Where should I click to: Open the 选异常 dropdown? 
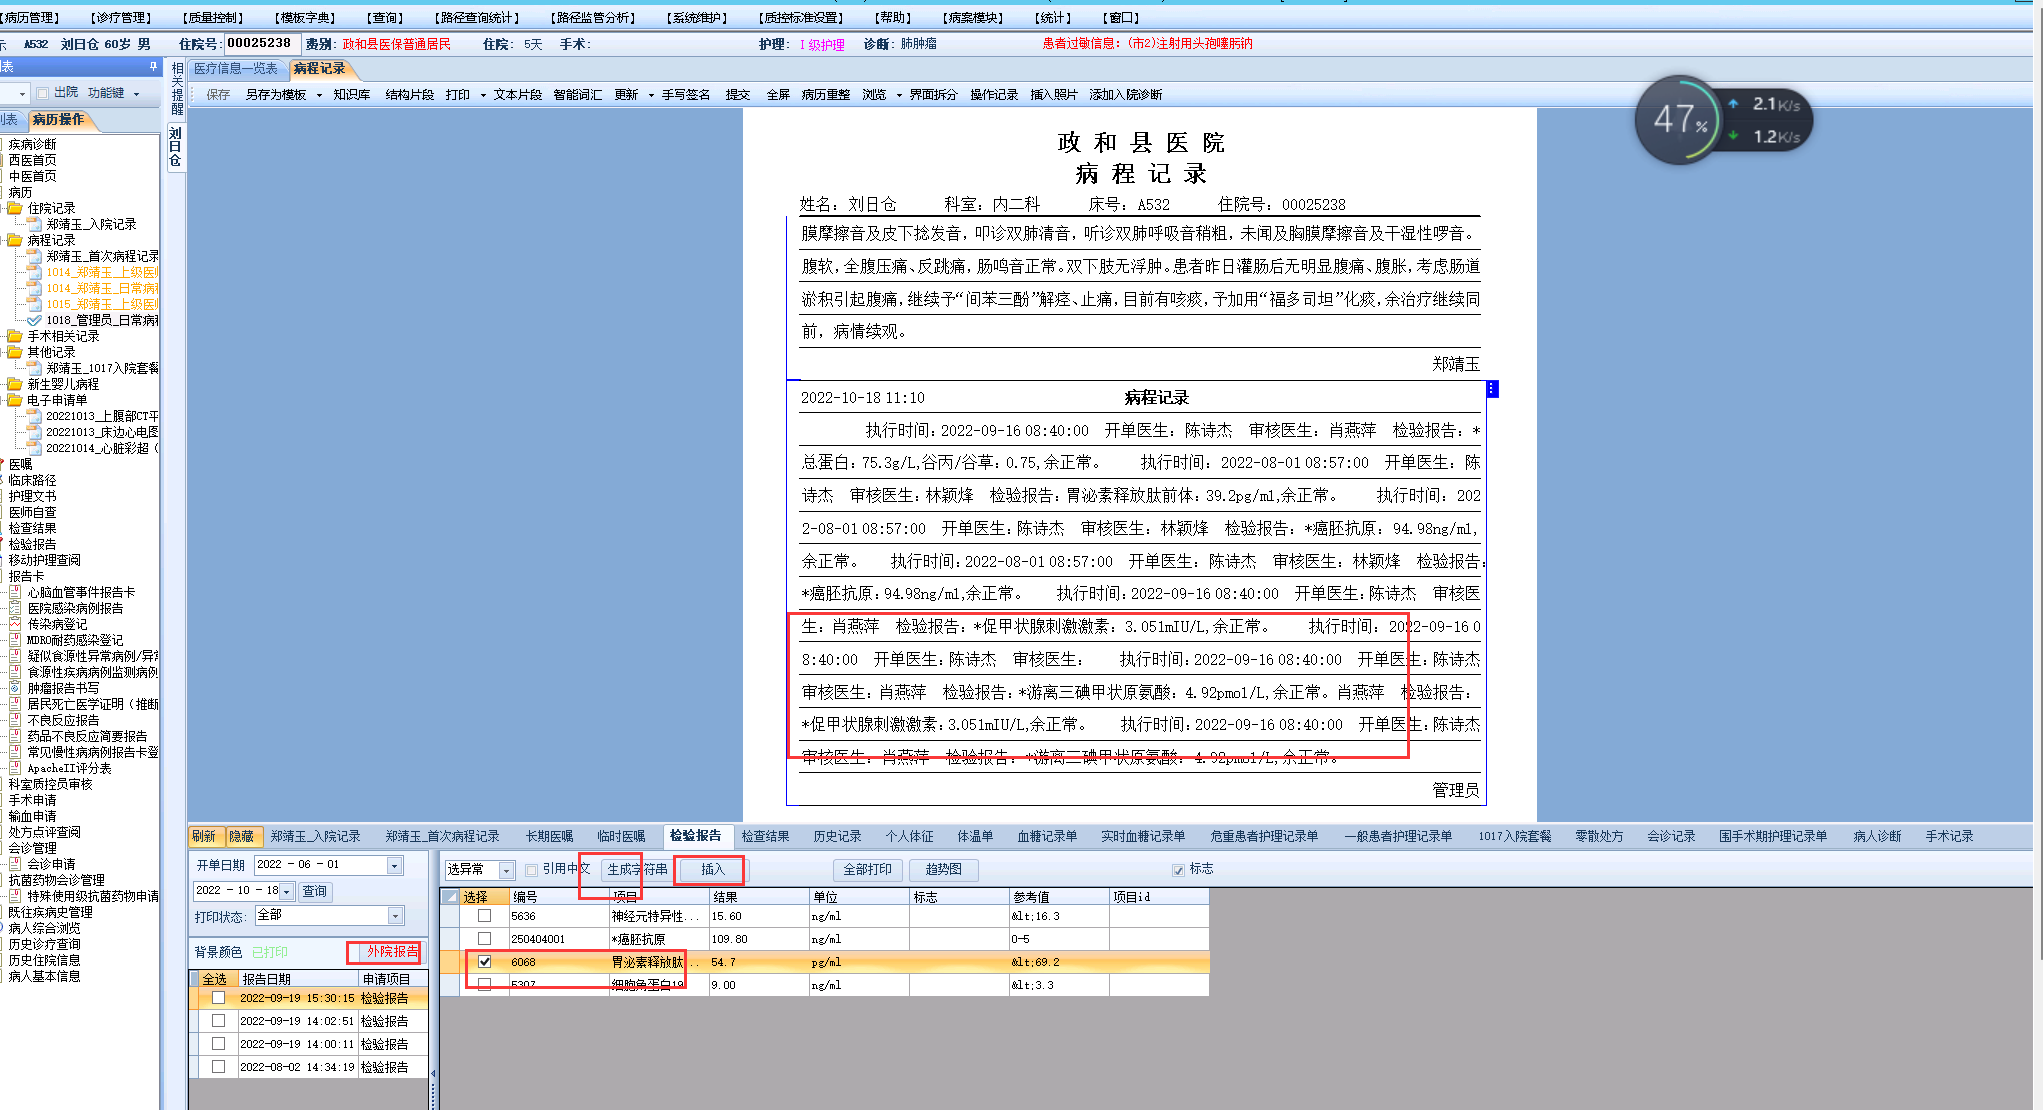click(506, 870)
